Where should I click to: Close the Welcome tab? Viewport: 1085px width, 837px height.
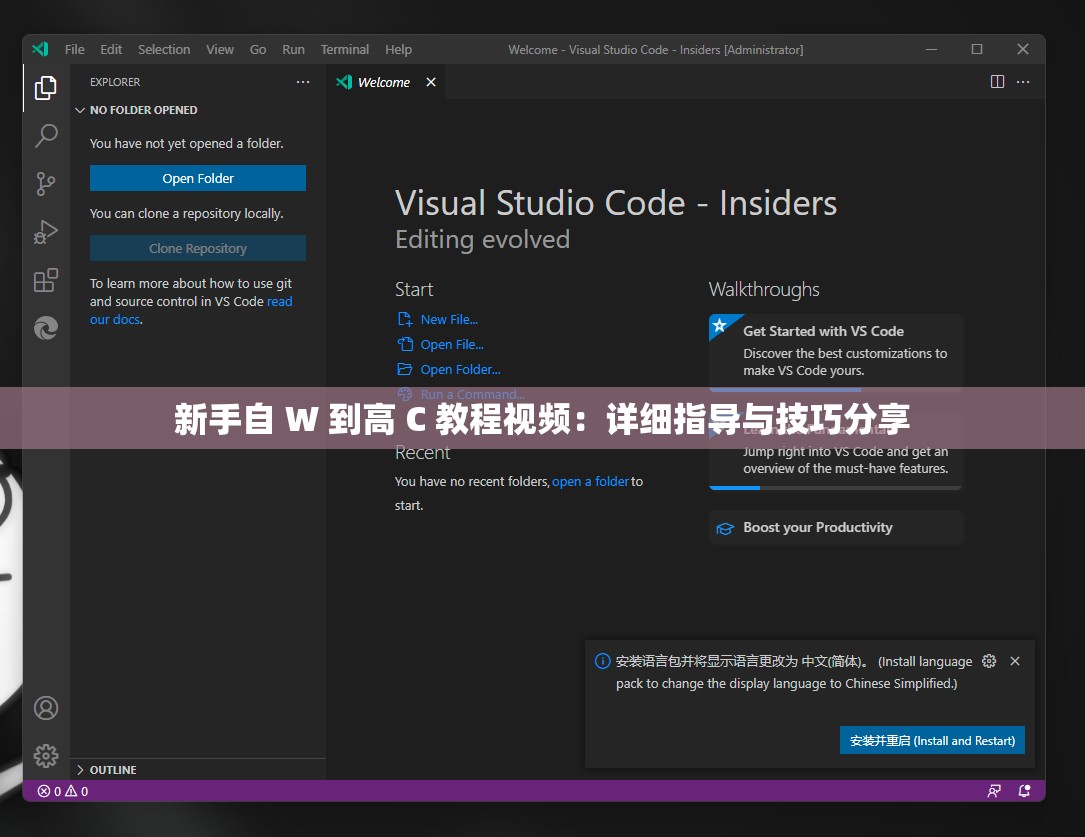pos(431,82)
